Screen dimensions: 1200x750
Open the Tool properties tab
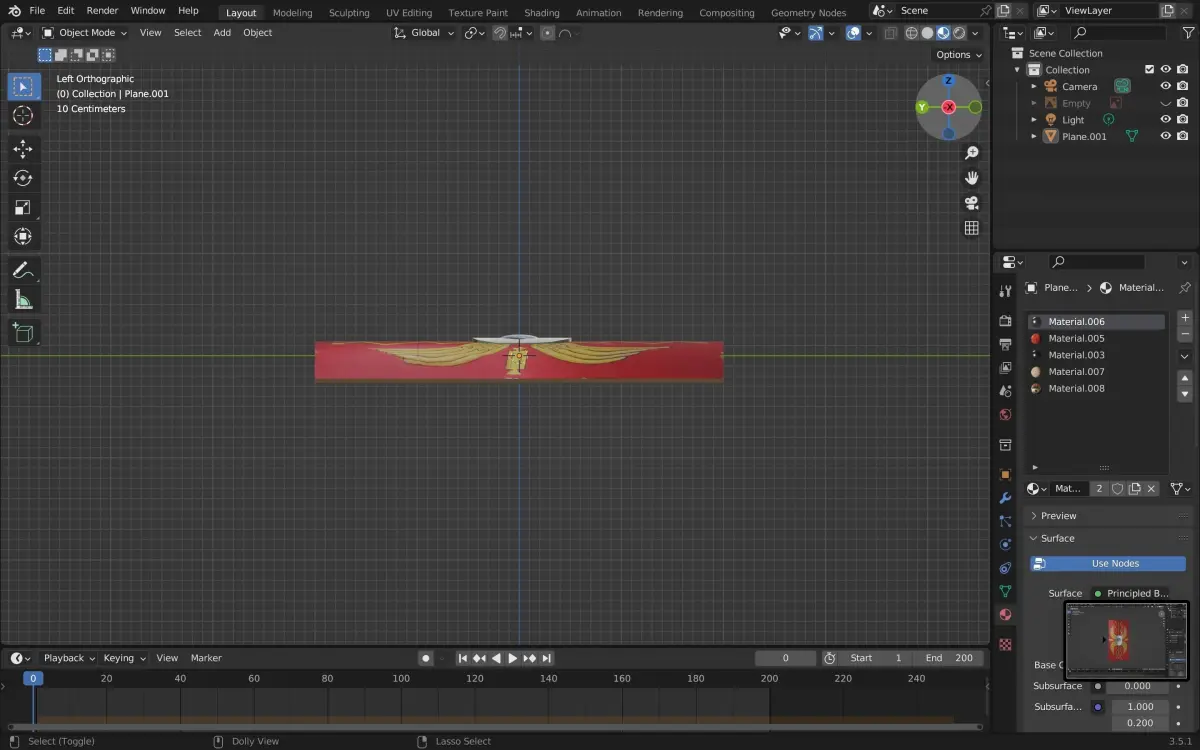(x=1006, y=290)
